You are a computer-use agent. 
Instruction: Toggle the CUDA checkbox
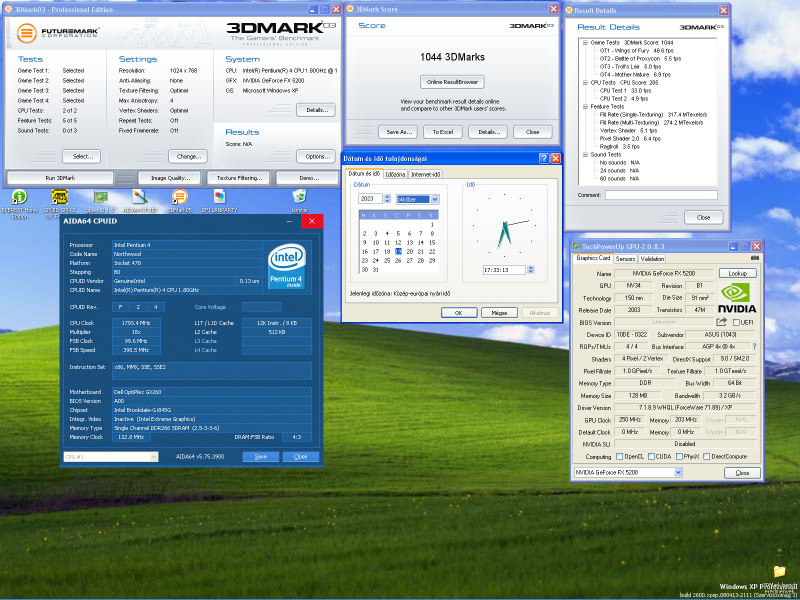pos(651,457)
